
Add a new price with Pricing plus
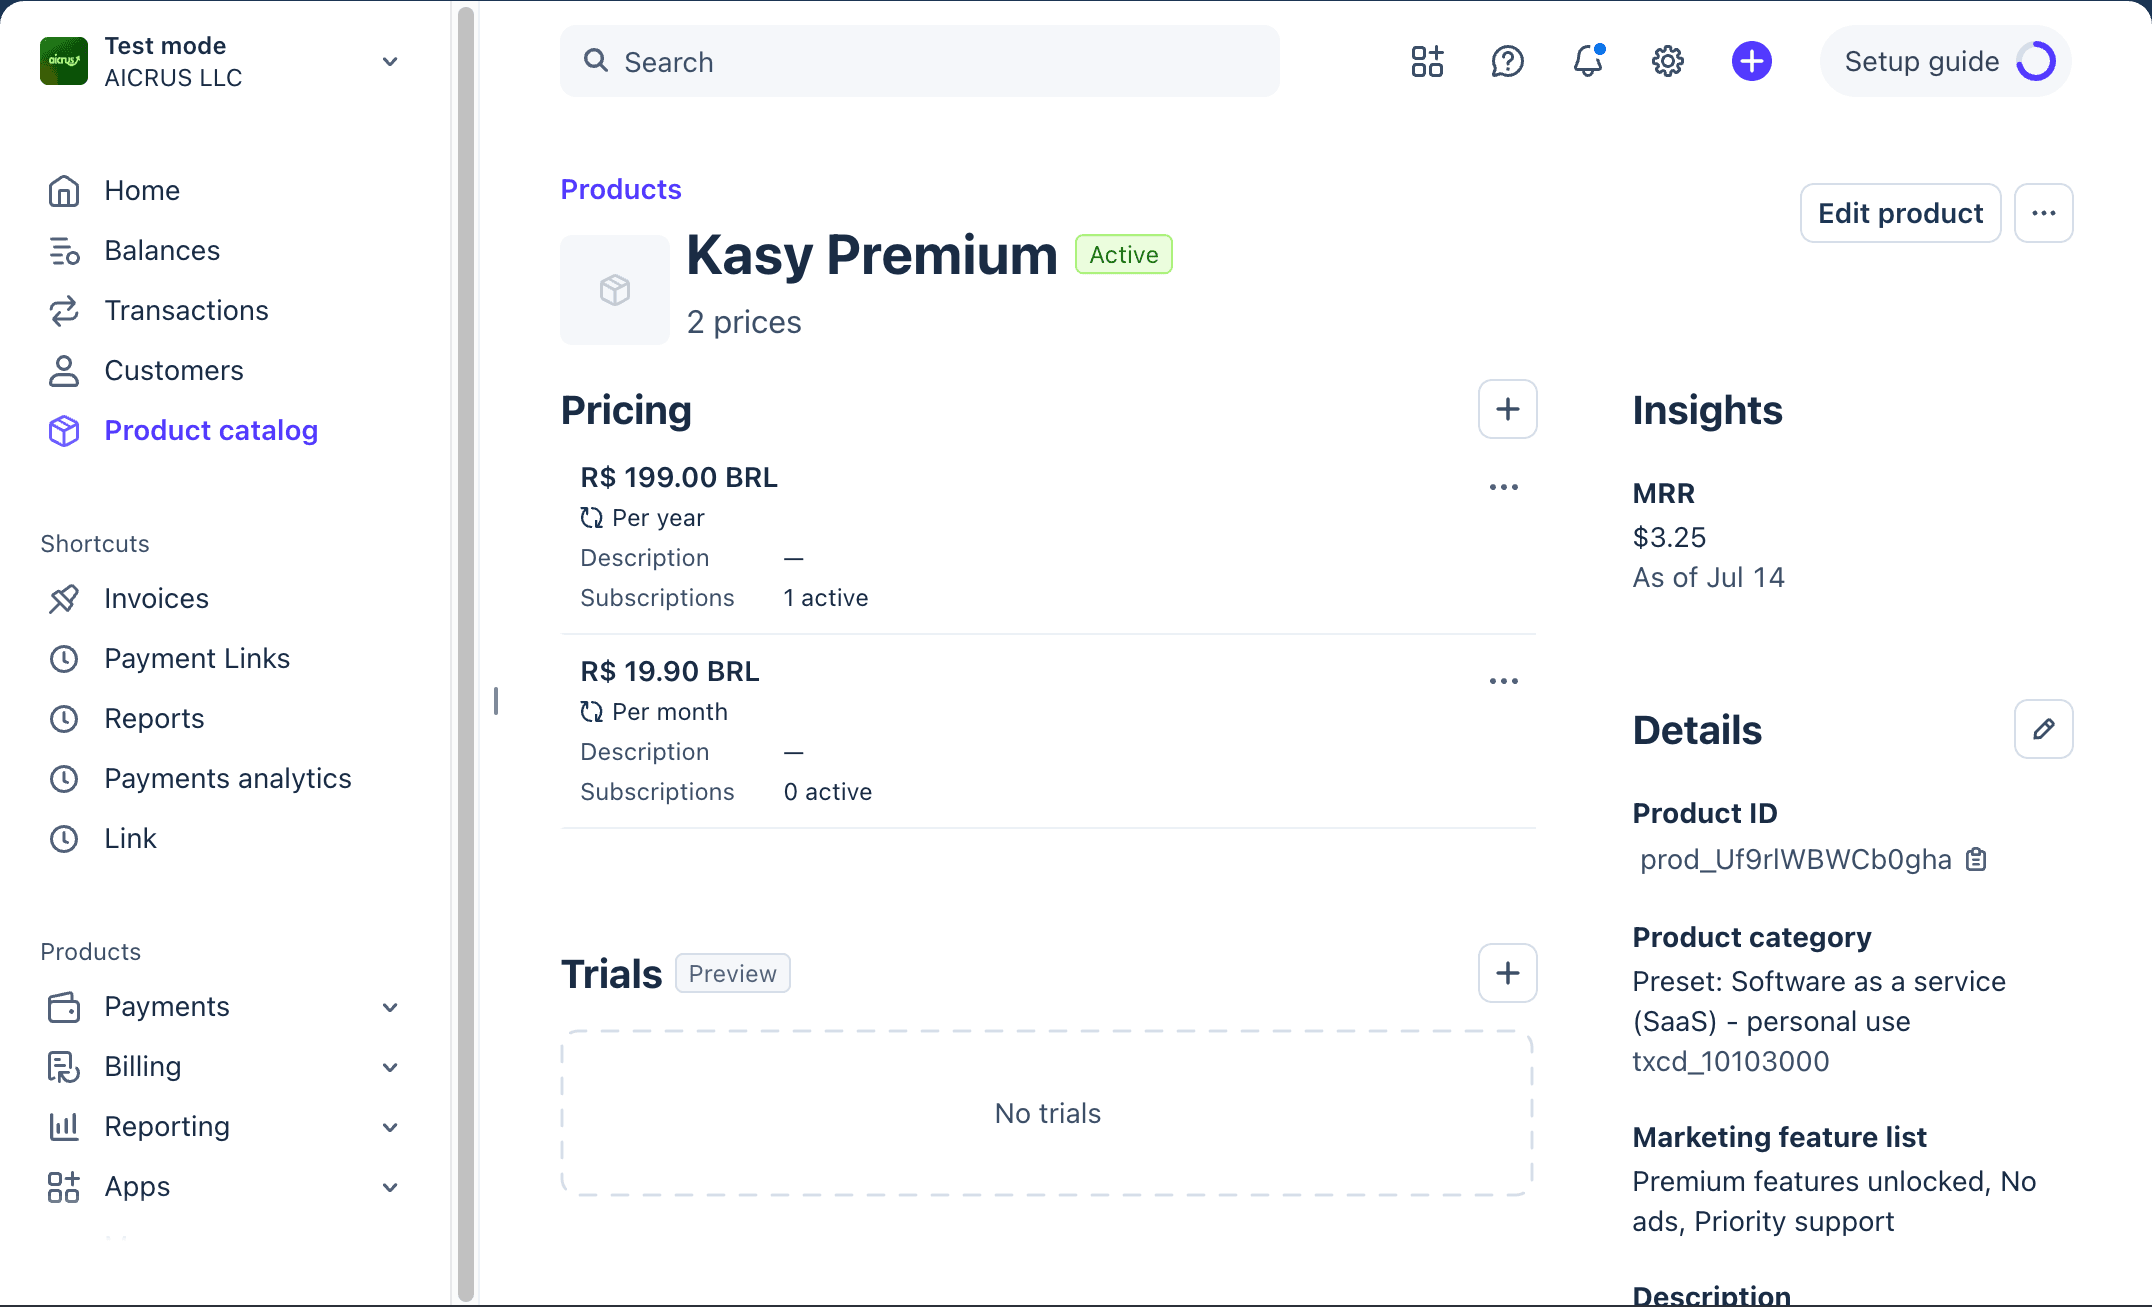[1507, 409]
